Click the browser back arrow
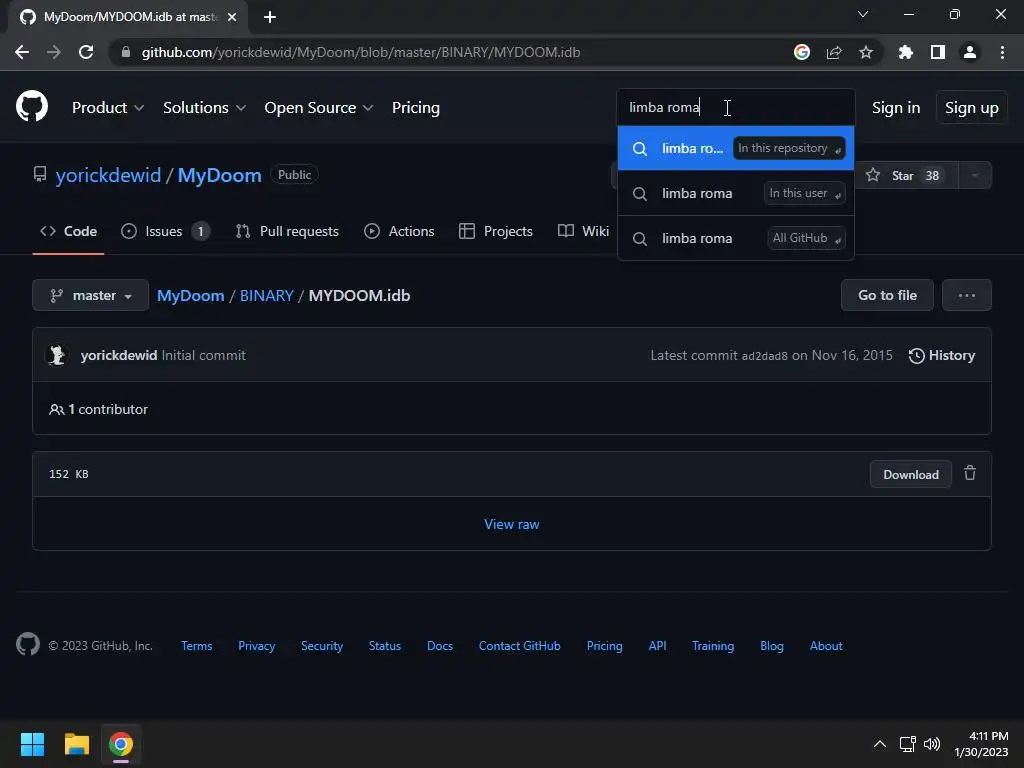 (x=22, y=52)
